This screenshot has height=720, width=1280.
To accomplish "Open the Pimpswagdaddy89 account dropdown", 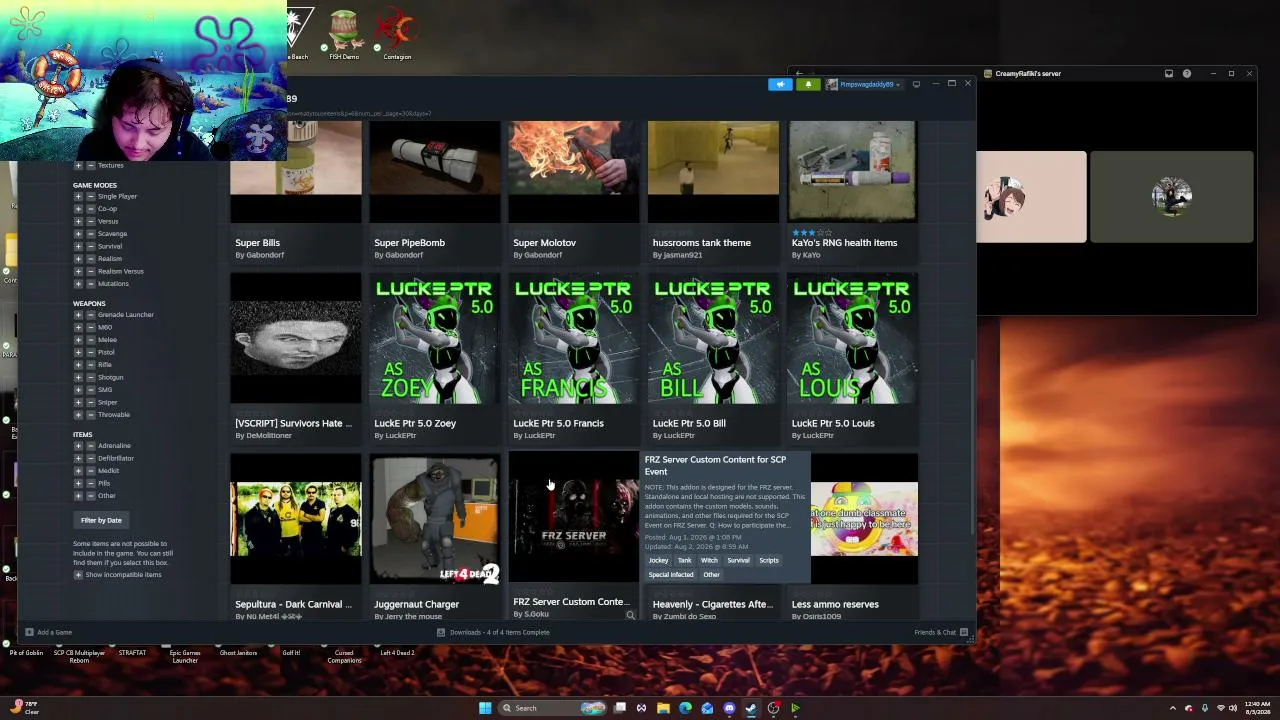I will point(864,84).
